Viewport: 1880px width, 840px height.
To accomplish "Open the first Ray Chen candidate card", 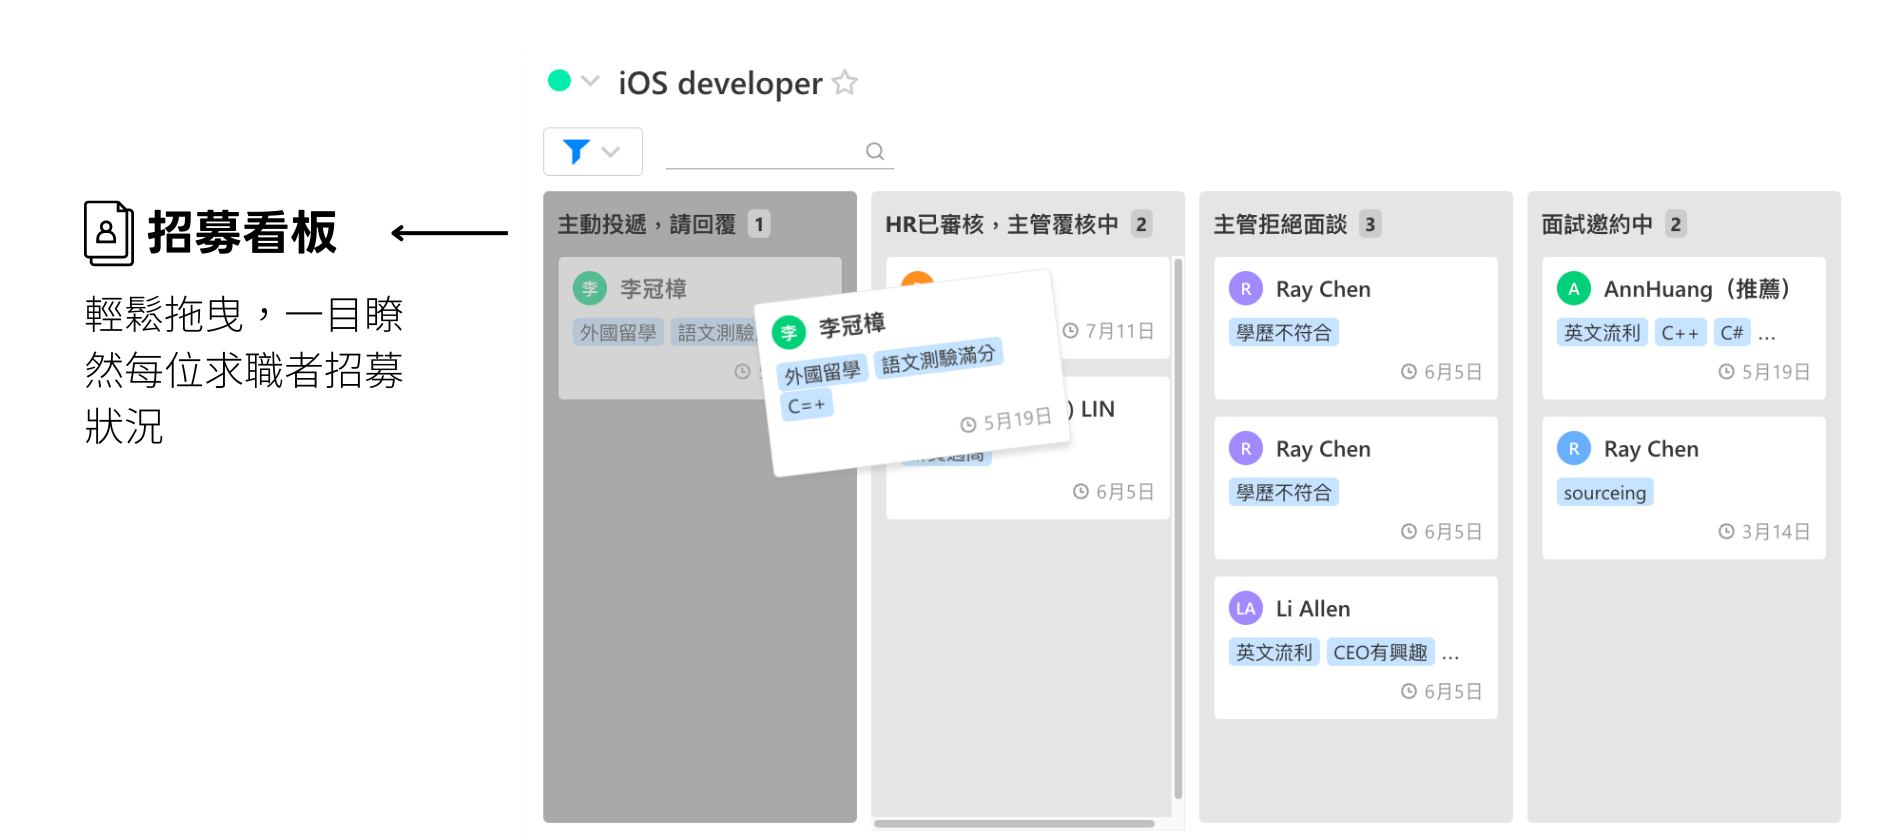I will [1355, 328].
